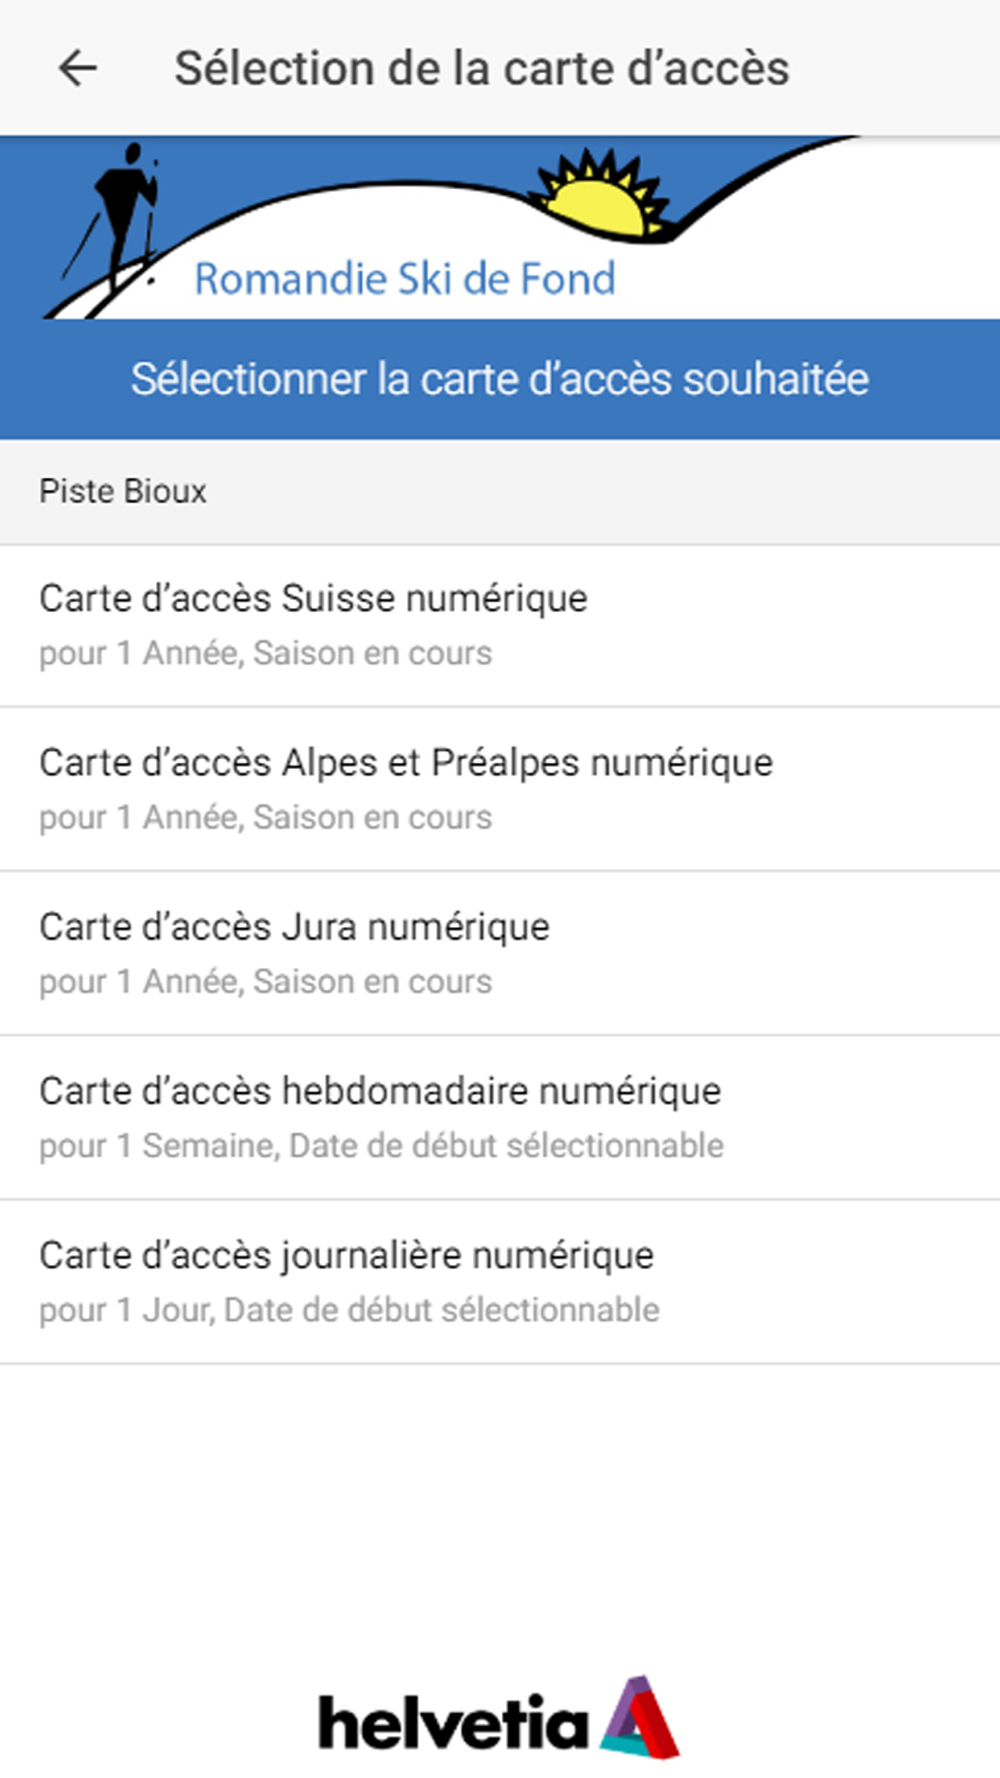
Task: Click the pour 1 Jour subtitle
Action: (349, 1310)
